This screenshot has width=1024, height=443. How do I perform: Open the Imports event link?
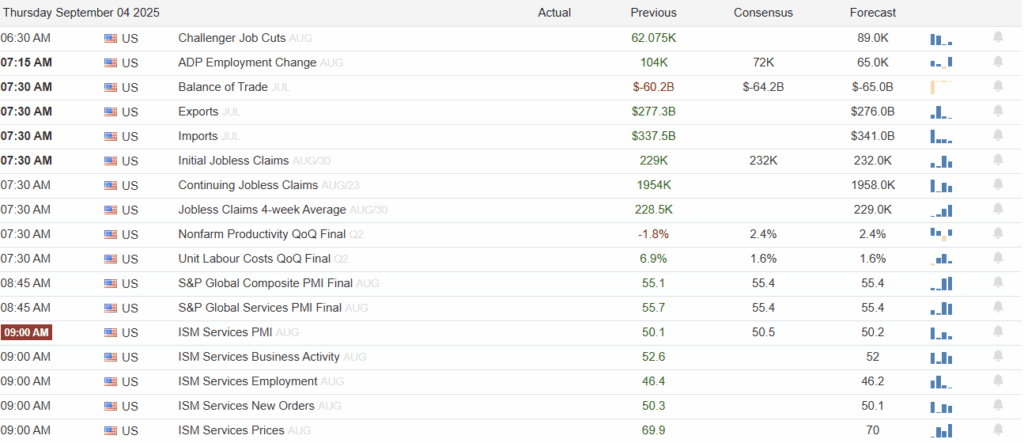pos(201,136)
